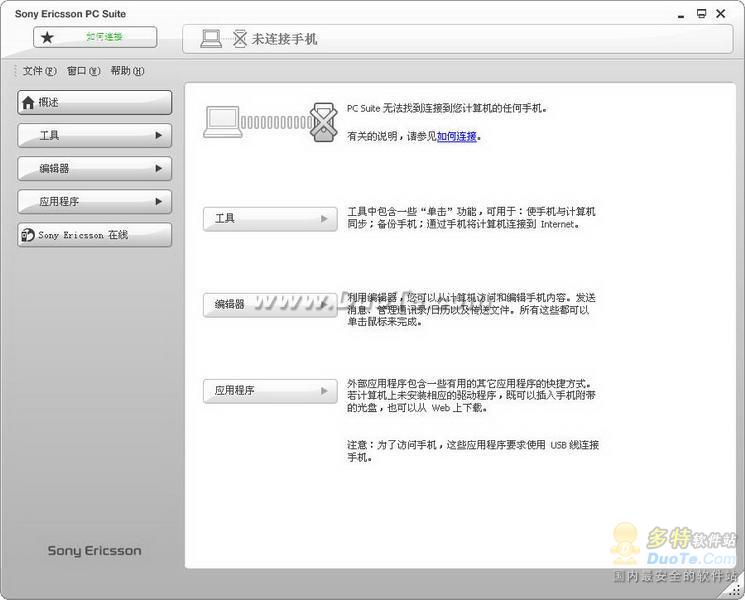Expand the sidebar 编辑器 arrow
Viewport: 745px width, 600px height.
point(159,168)
